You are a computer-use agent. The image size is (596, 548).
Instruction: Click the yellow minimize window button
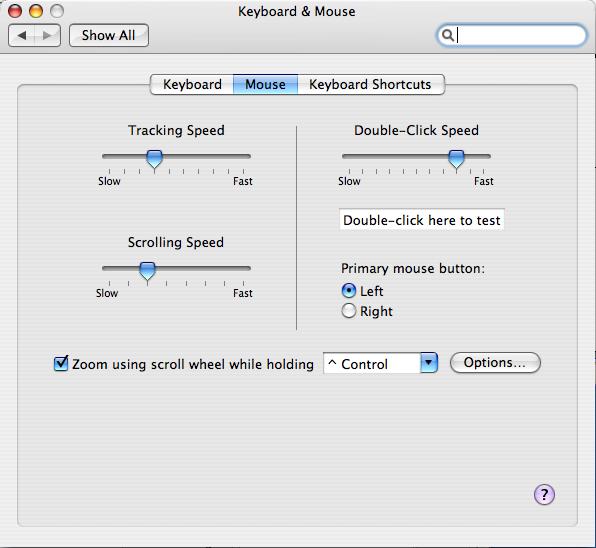point(36,11)
